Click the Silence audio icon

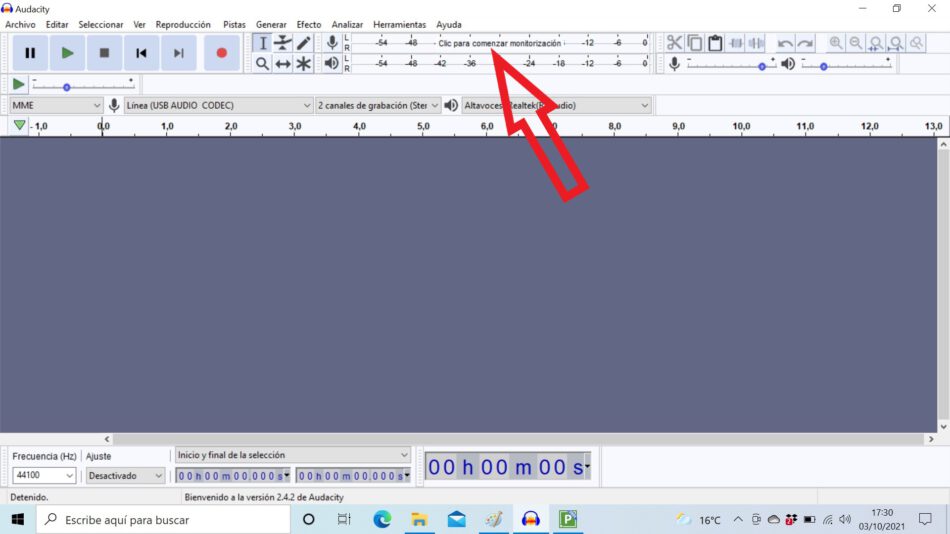[x=757, y=43]
